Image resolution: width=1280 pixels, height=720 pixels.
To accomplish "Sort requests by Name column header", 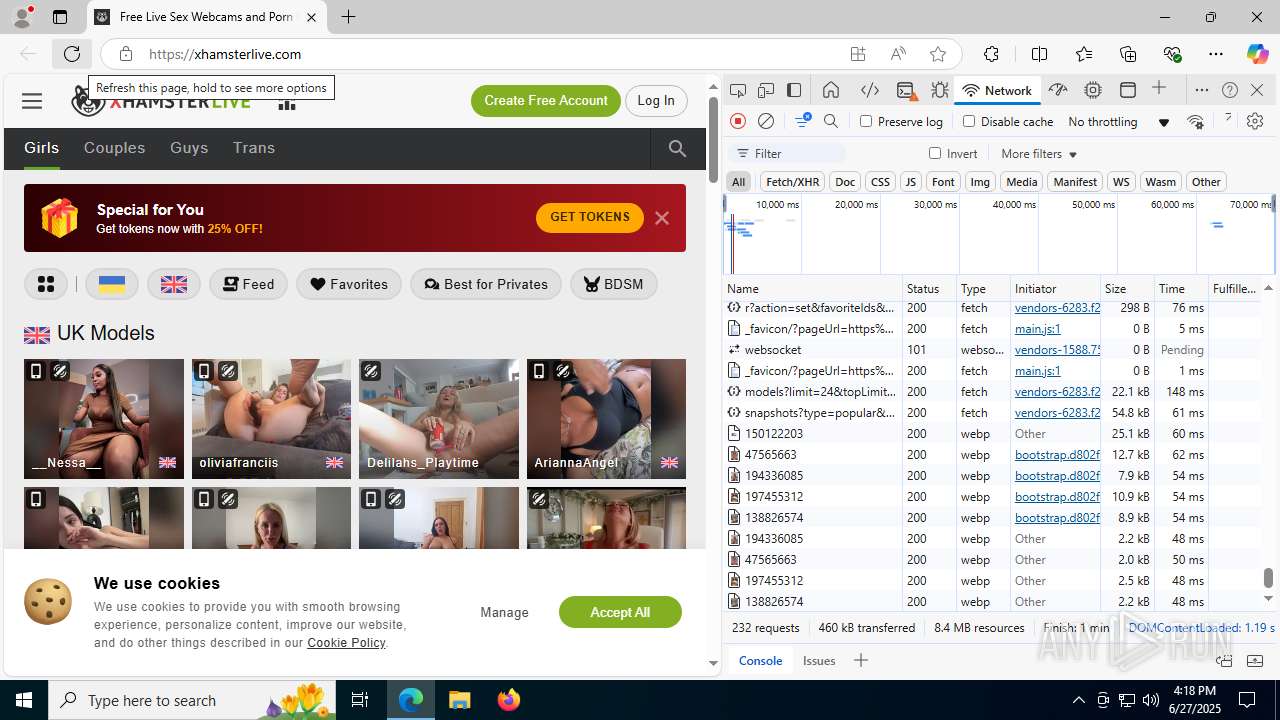I will [812, 288].
